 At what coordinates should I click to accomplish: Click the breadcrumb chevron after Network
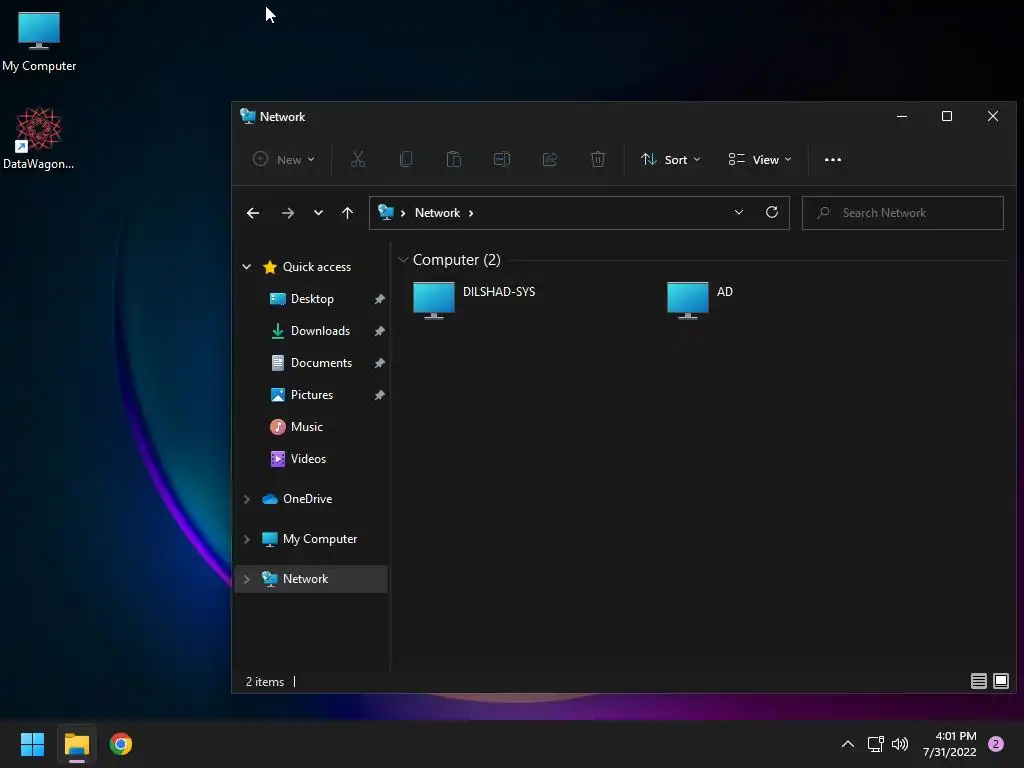471,213
